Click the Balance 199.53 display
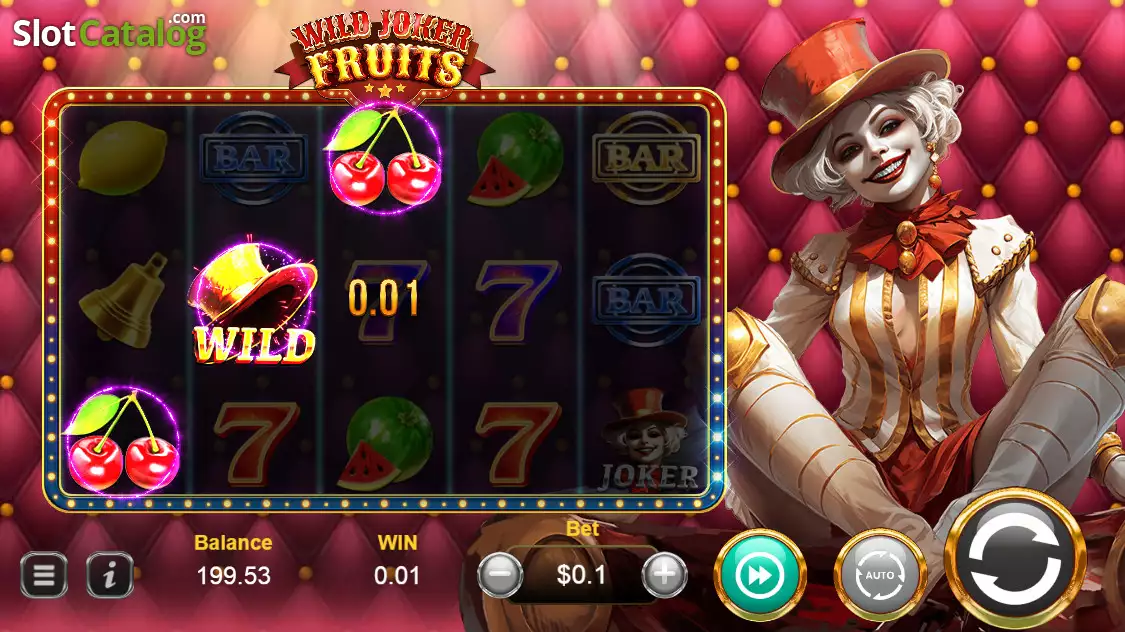This screenshot has width=1125, height=632. pos(233,560)
